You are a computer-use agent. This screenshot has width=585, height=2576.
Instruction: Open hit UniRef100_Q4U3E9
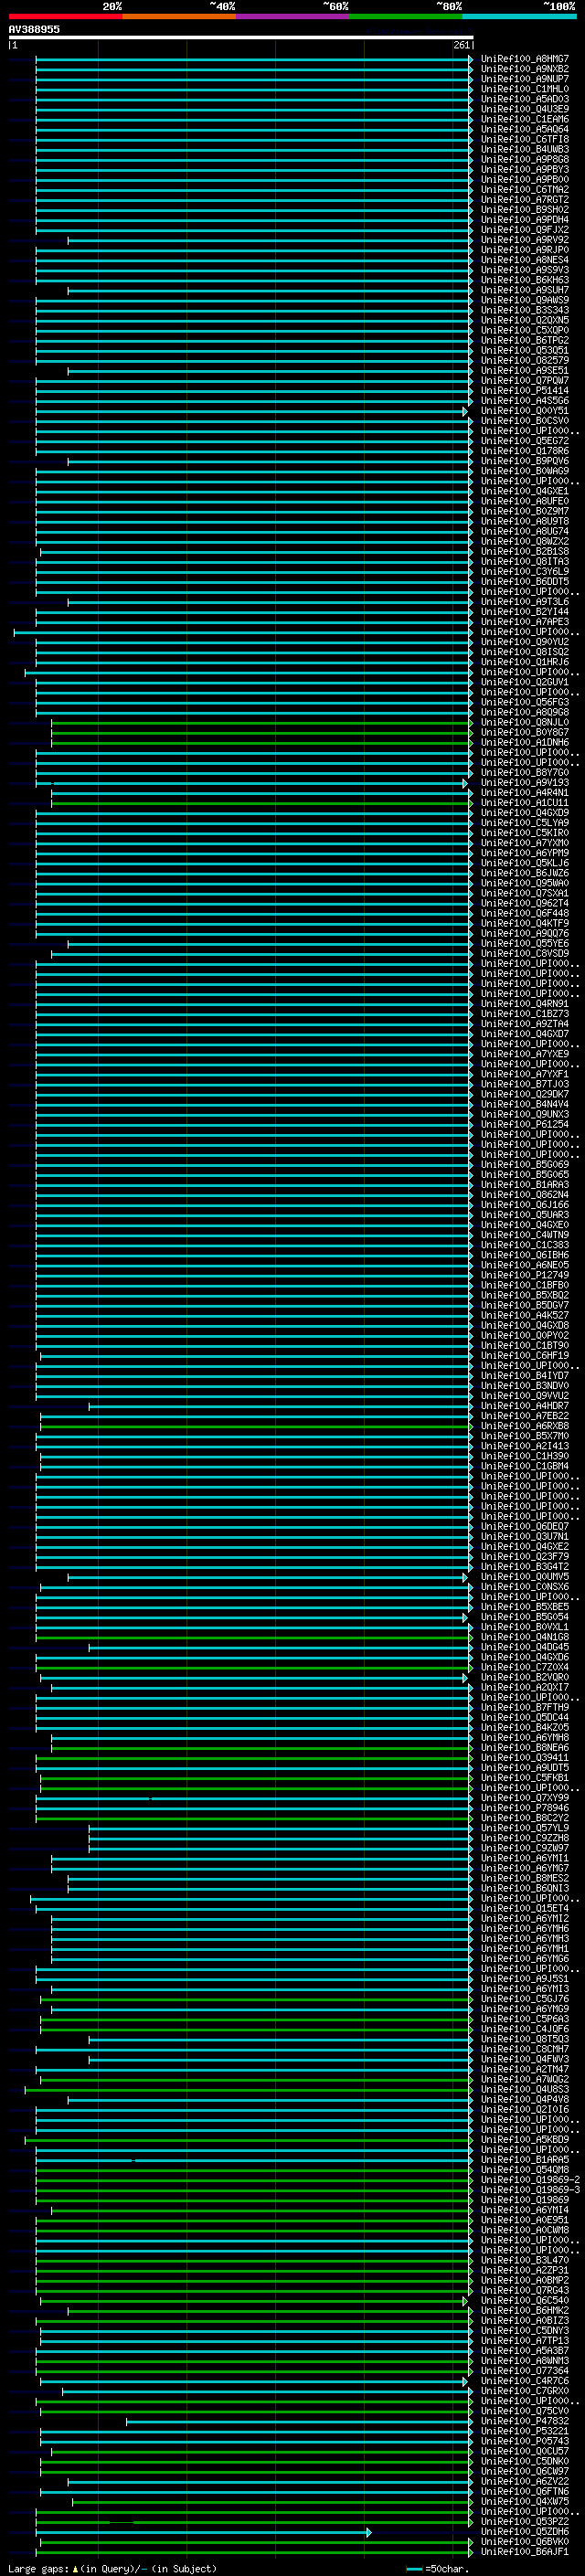(x=525, y=109)
